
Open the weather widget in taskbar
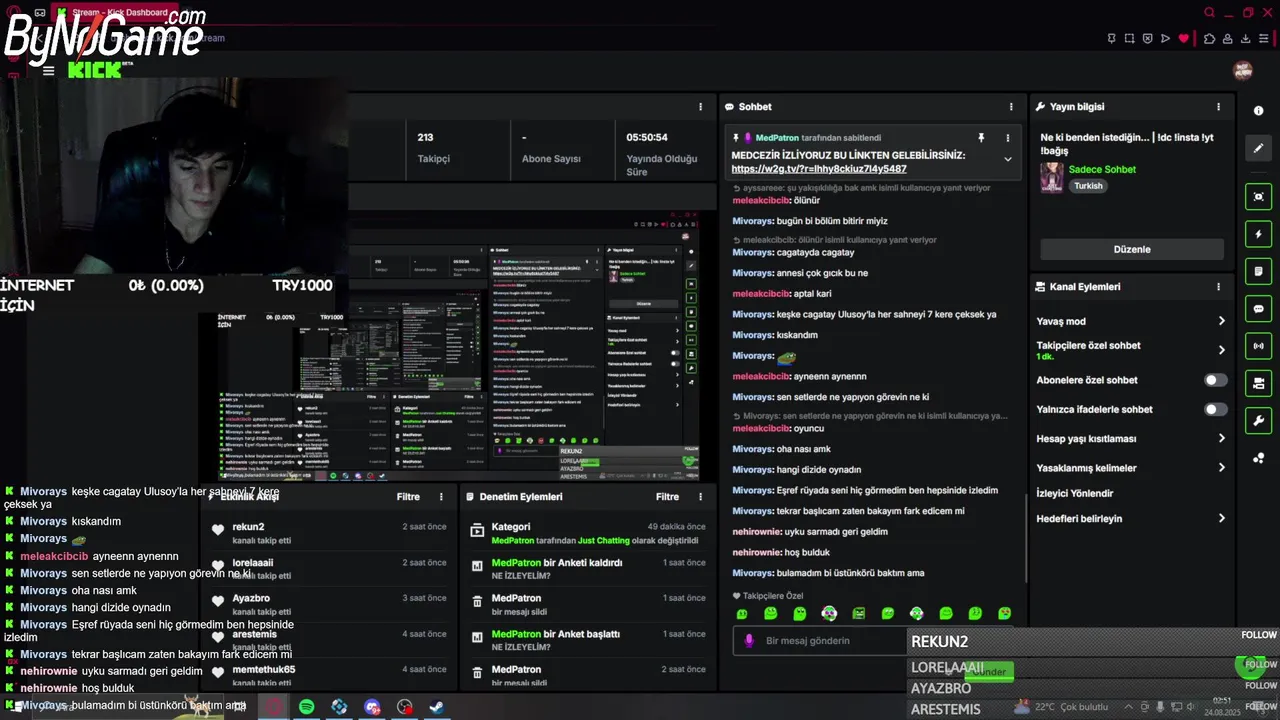pyautogui.click(x=1061, y=707)
